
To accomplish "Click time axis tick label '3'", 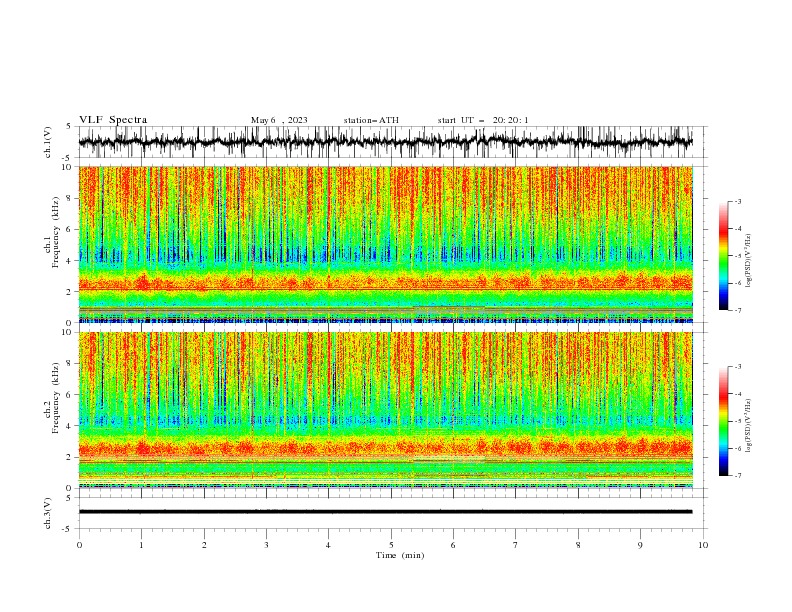I will tap(266, 545).
